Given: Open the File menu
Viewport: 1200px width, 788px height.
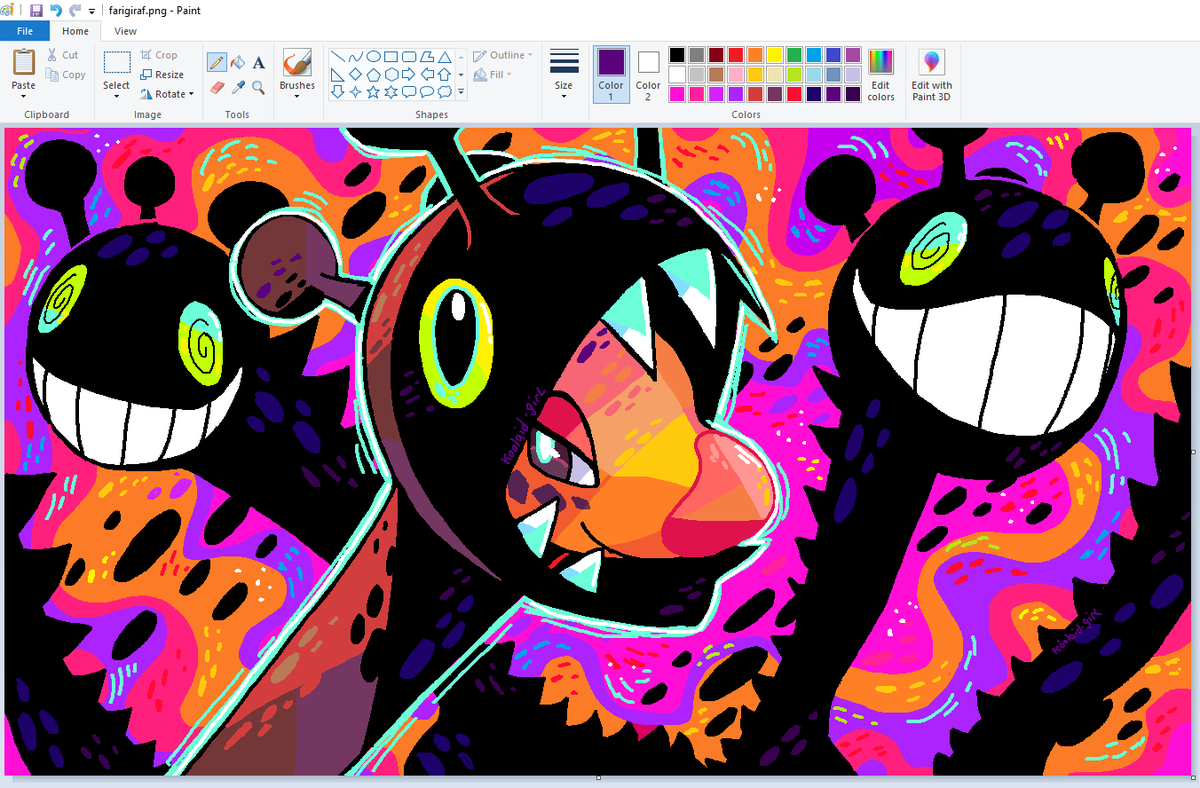Looking at the screenshot, I should [x=24, y=31].
